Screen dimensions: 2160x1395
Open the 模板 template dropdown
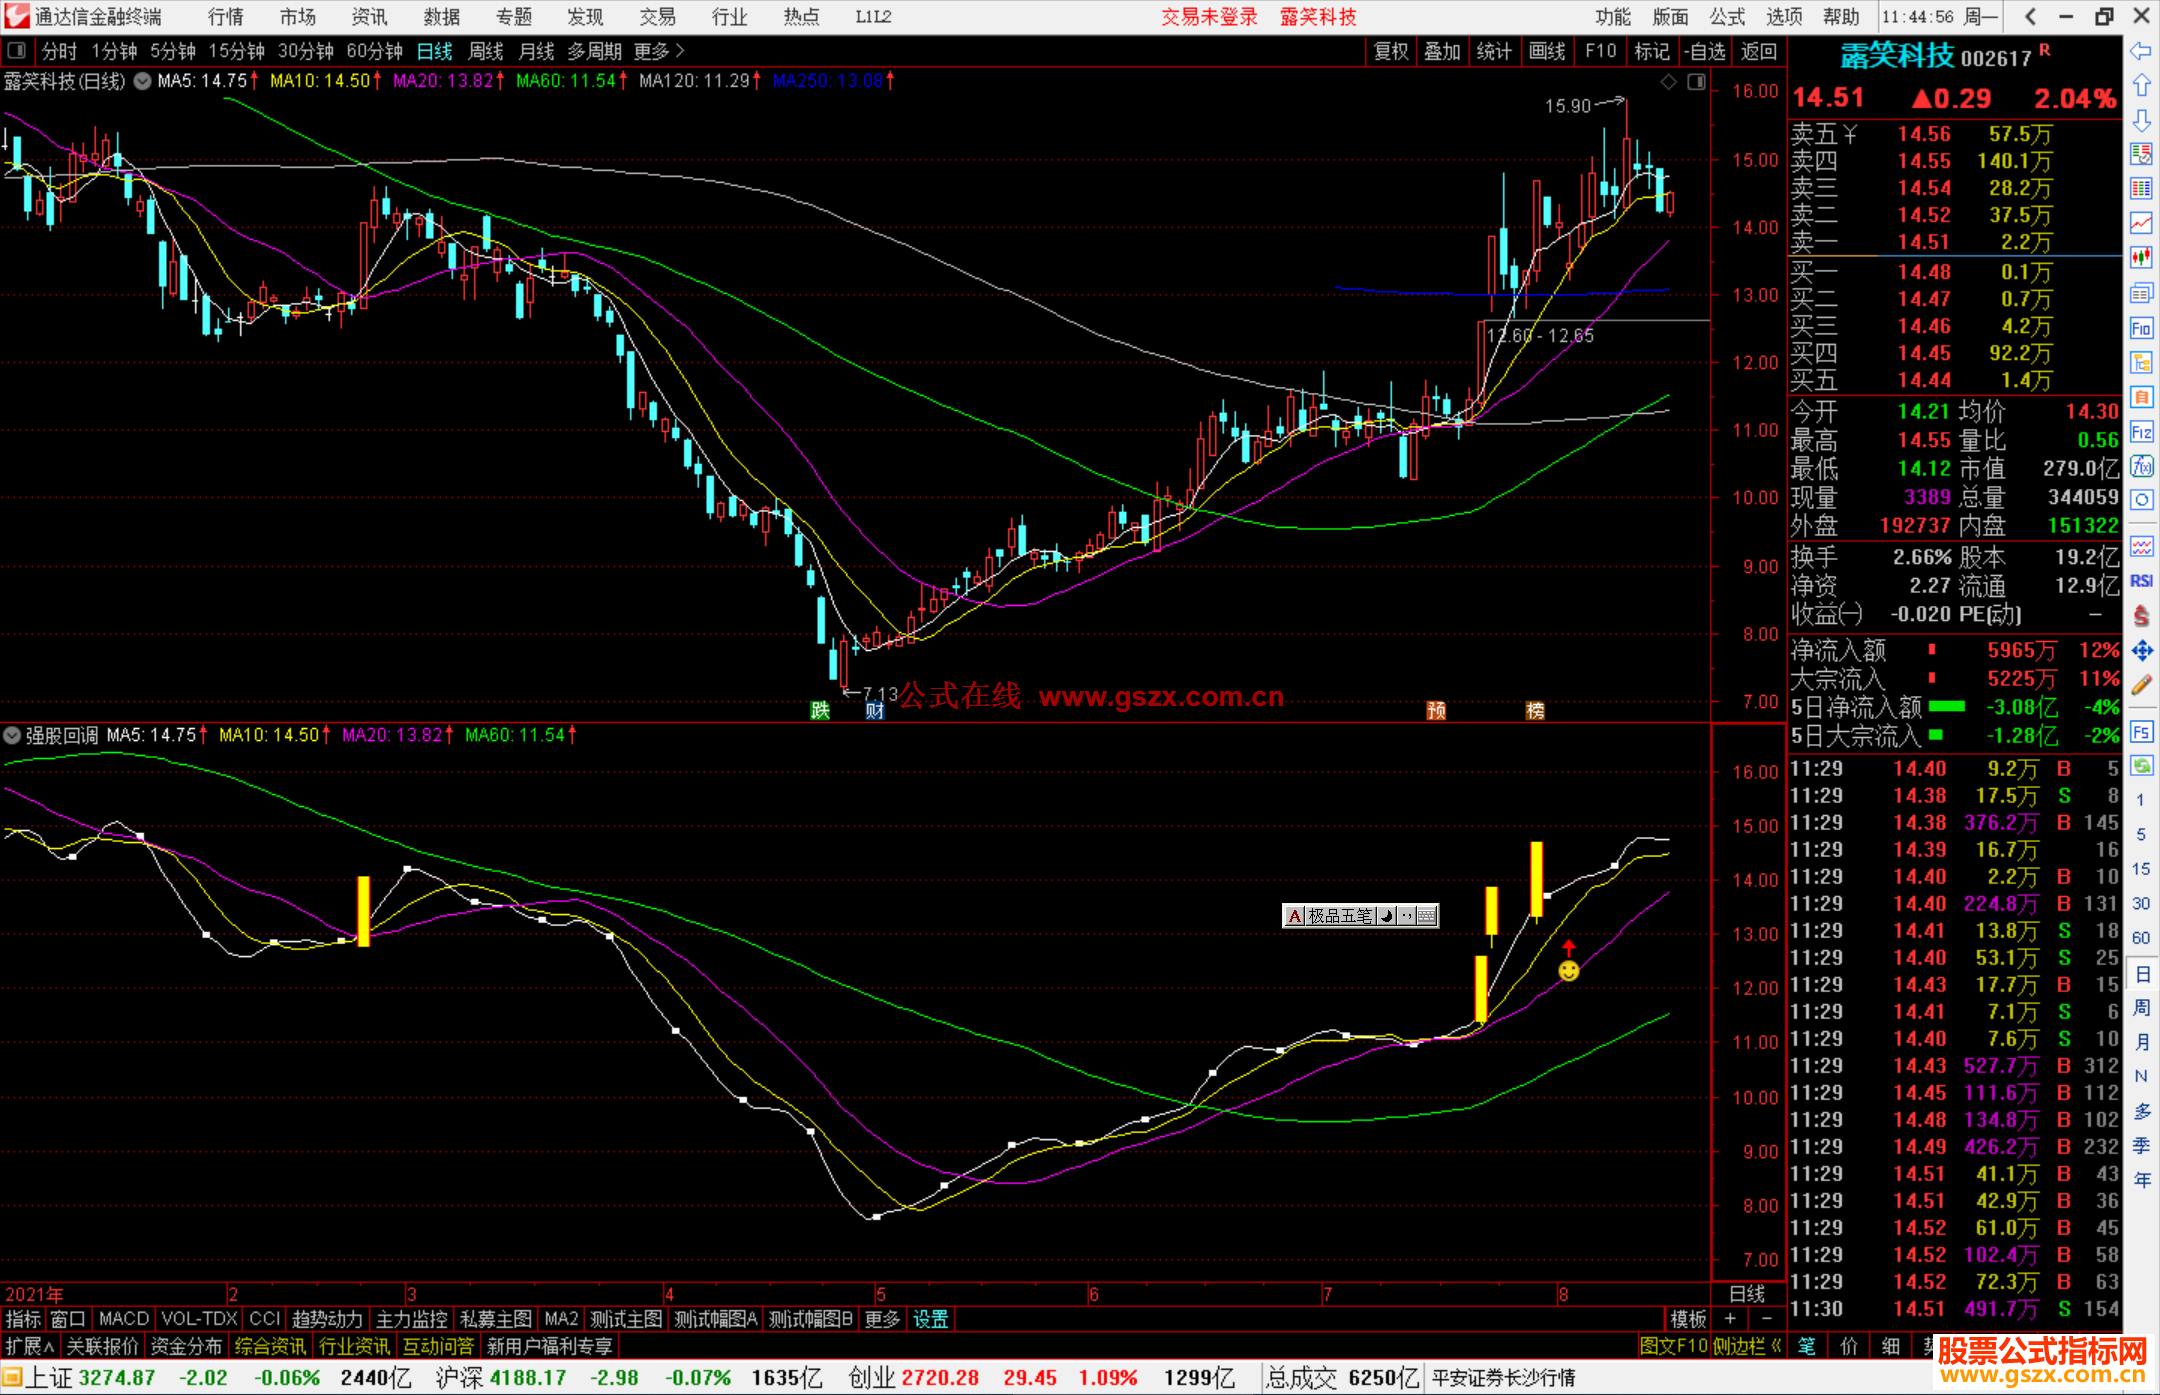[1688, 1319]
